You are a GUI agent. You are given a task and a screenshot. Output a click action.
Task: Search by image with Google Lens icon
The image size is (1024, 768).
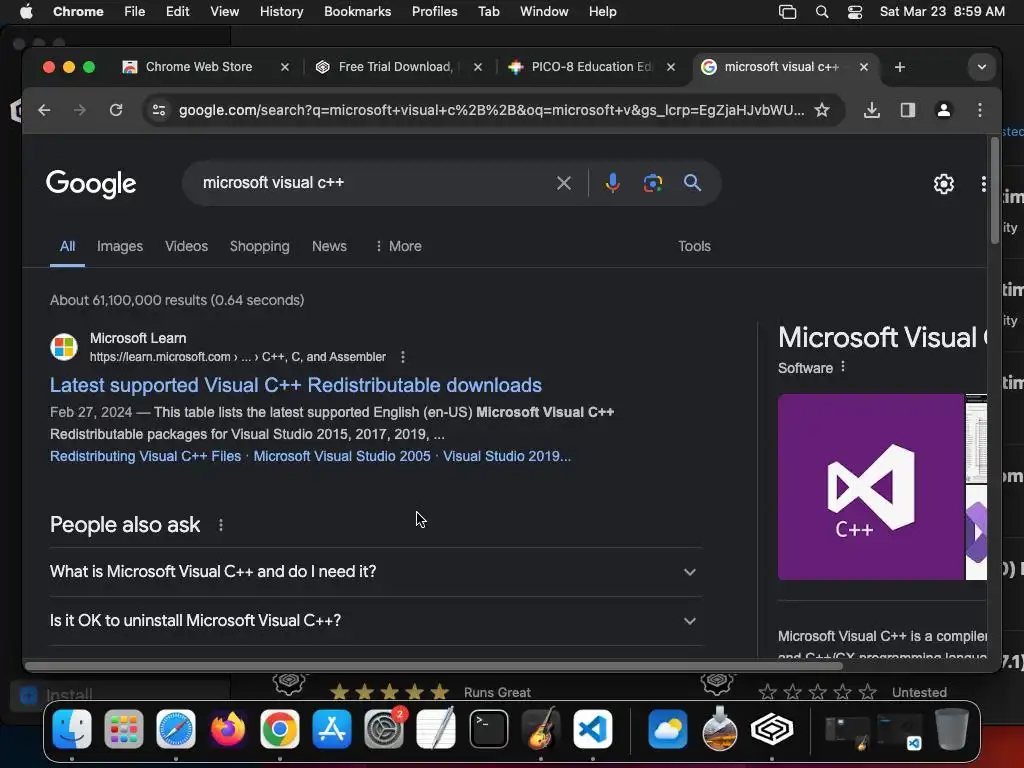pyautogui.click(x=652, y=183)
